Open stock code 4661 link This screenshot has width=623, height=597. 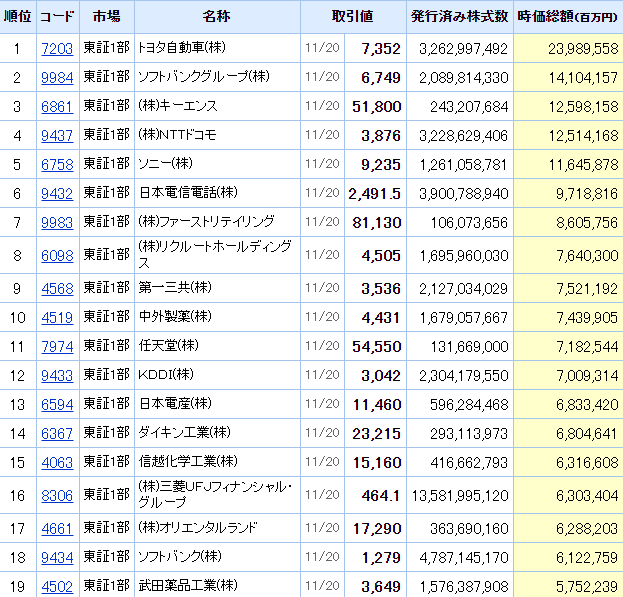click(x=57, y=528)
